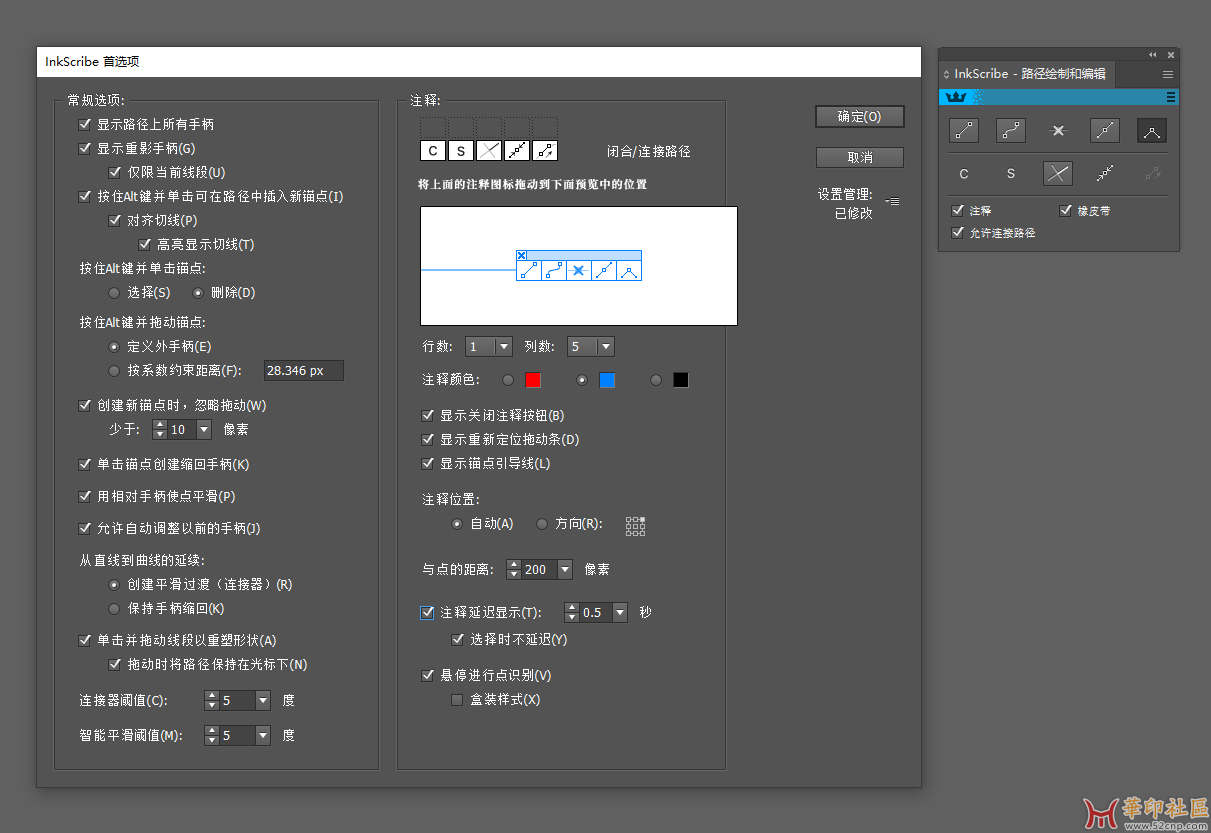The height and width of the screenshot is (833, 1211).
Task: Pick the blue annotation color swatch
Action: [x=607, y=380]
